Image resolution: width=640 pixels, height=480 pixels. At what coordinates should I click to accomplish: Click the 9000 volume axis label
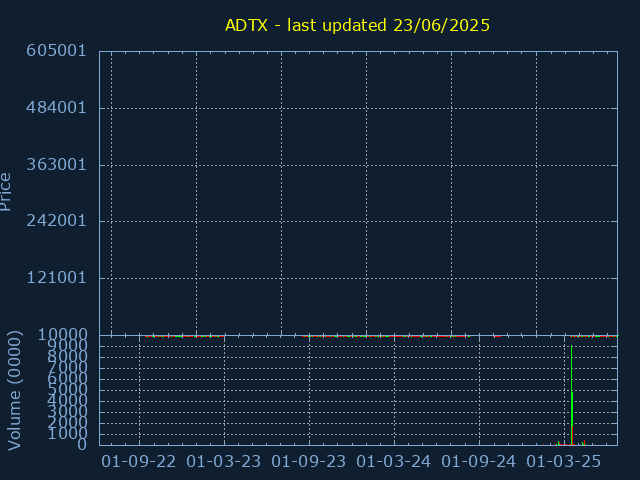(x=67, y=346)
